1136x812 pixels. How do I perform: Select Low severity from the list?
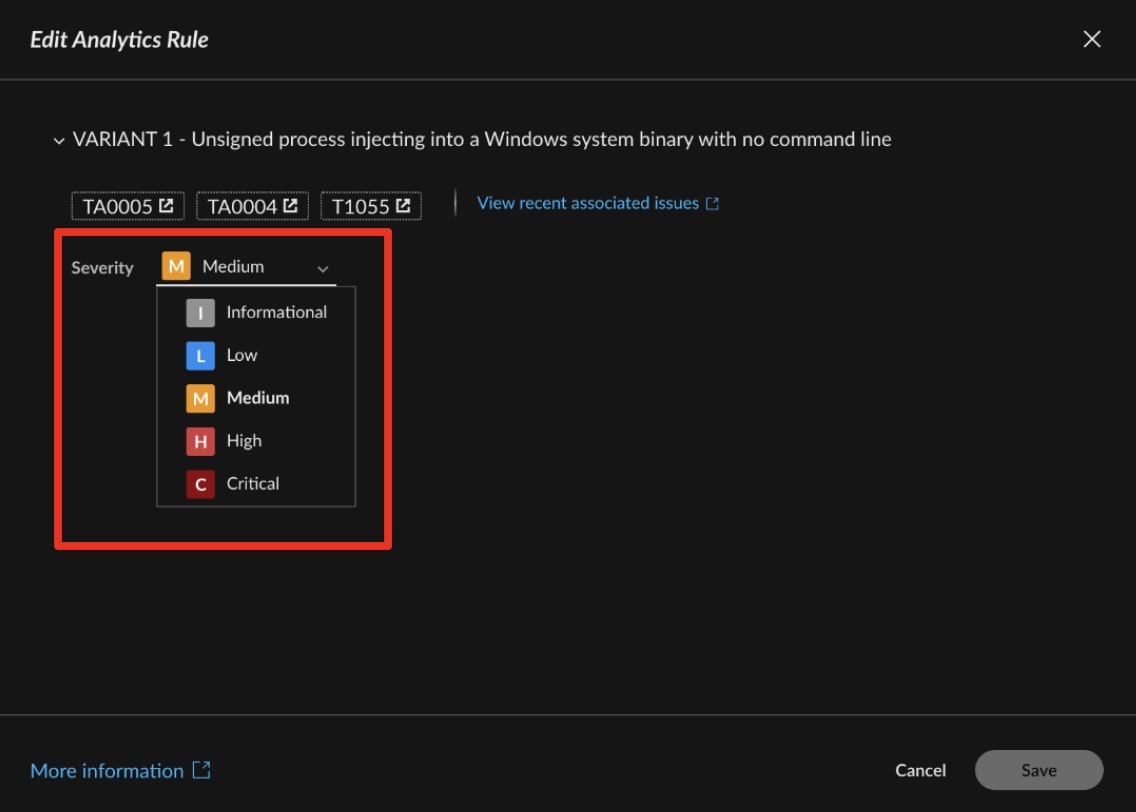(x=240, y=355)
